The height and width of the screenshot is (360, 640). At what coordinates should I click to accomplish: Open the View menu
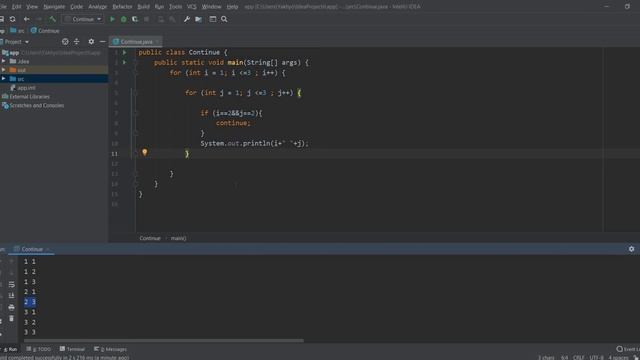[x=32, y=7]
